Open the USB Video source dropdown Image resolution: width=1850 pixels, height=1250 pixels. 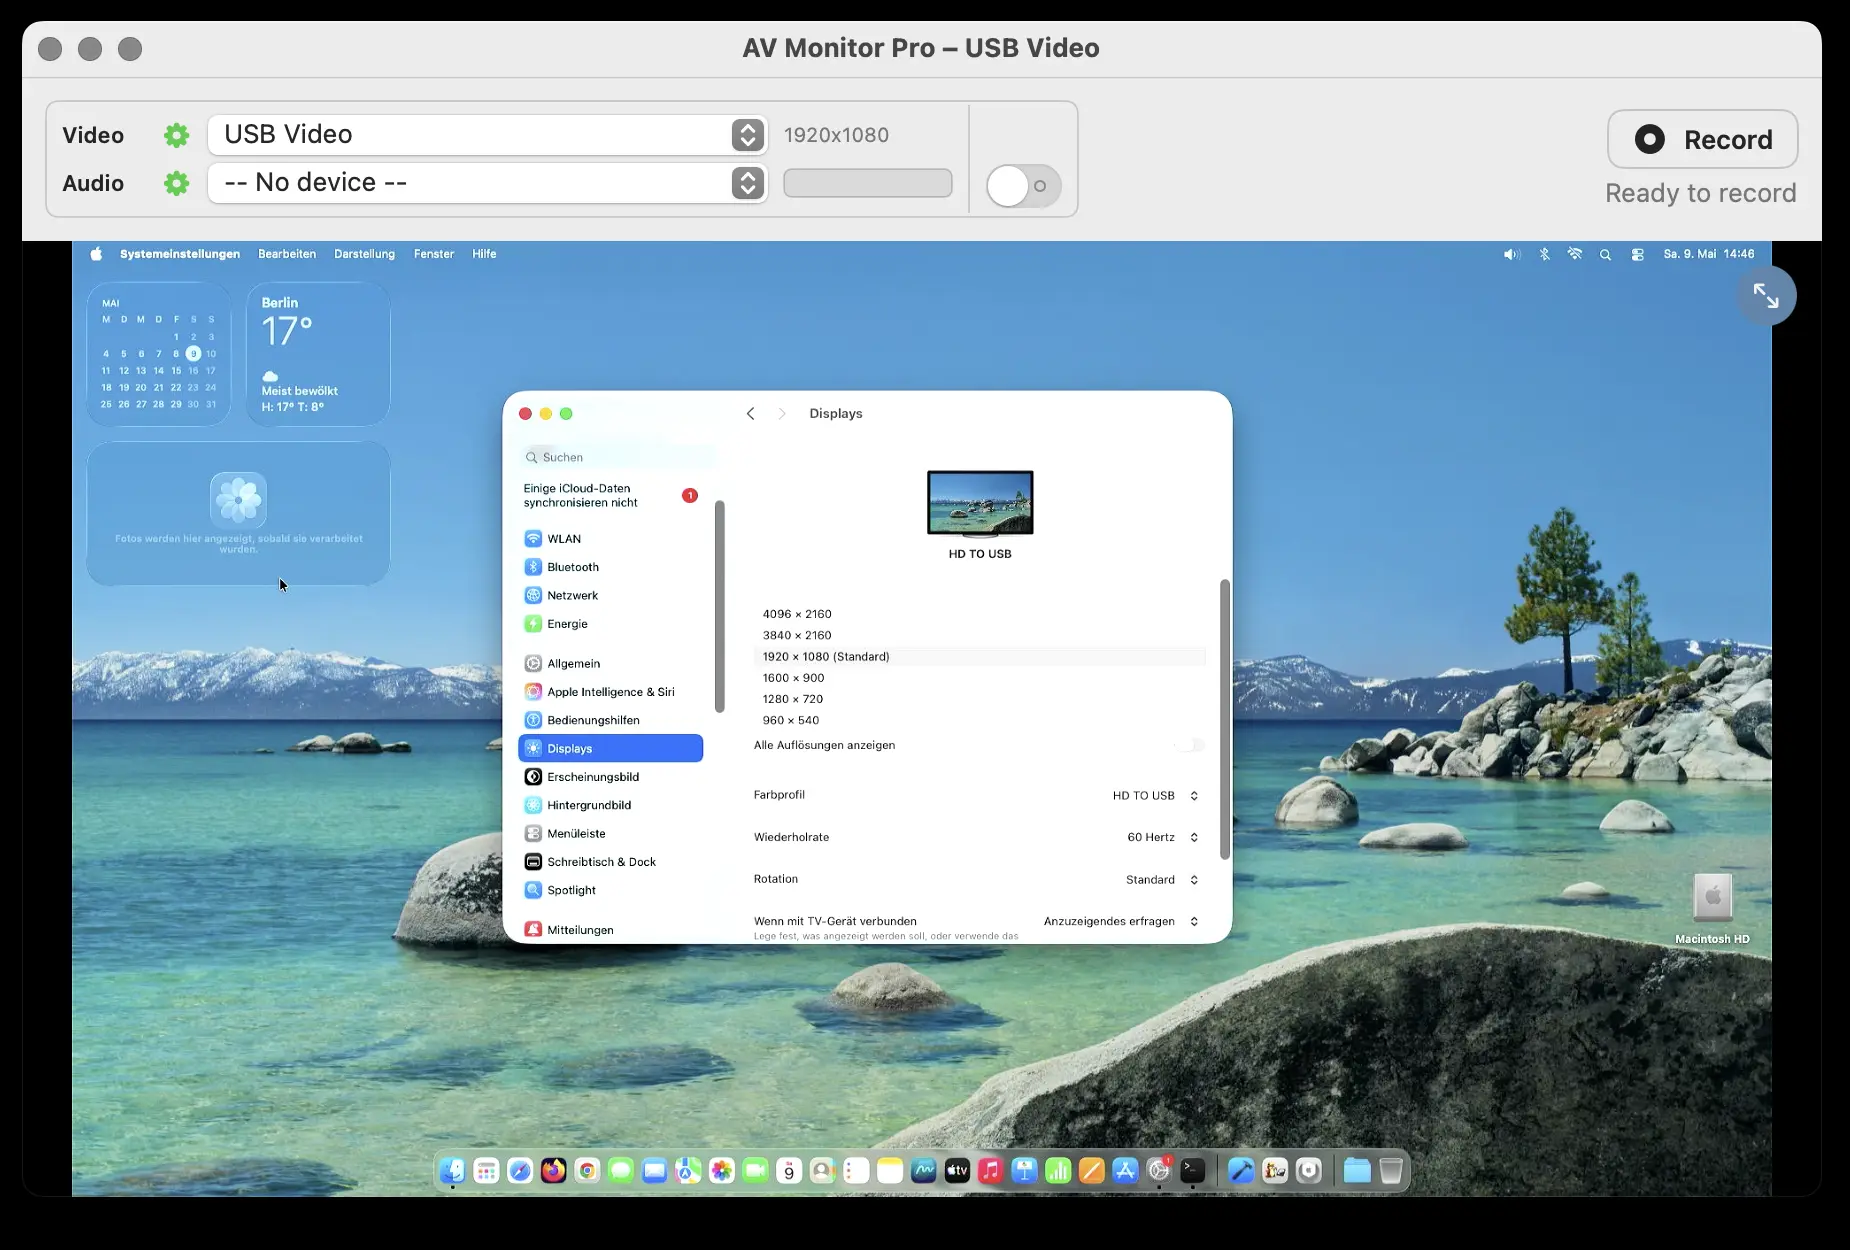coord(488,135)
